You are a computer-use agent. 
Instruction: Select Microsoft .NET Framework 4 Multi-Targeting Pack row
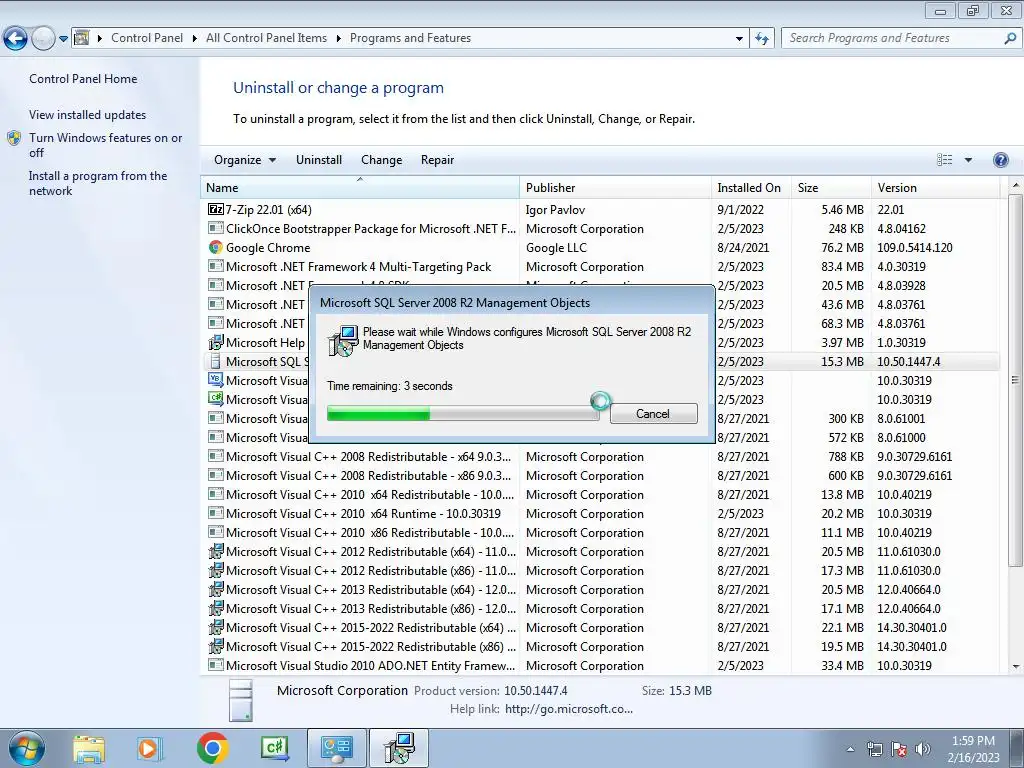coord(600,266)
